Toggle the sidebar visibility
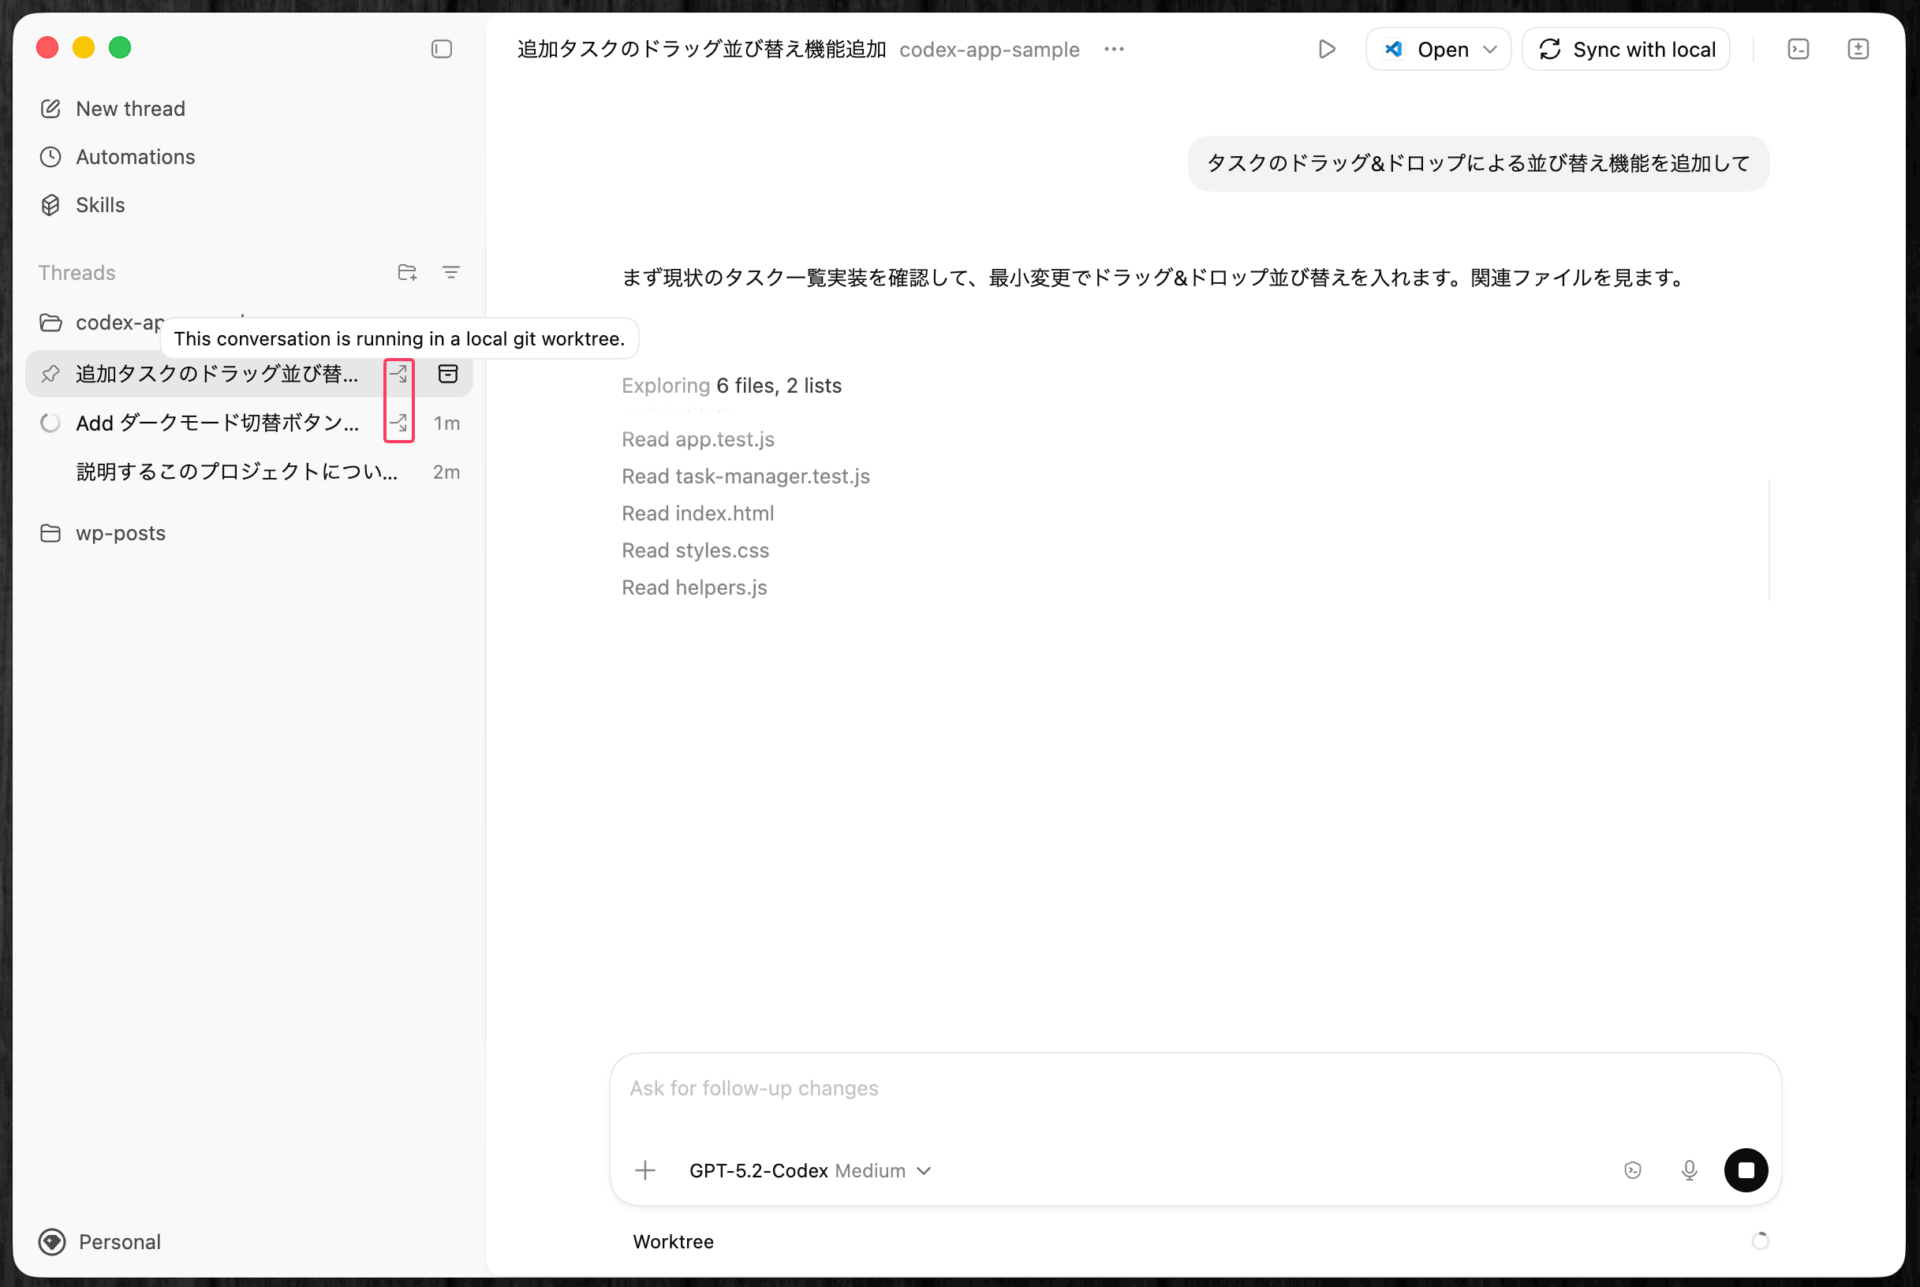 pyautogui.click(x=441, y=48)
